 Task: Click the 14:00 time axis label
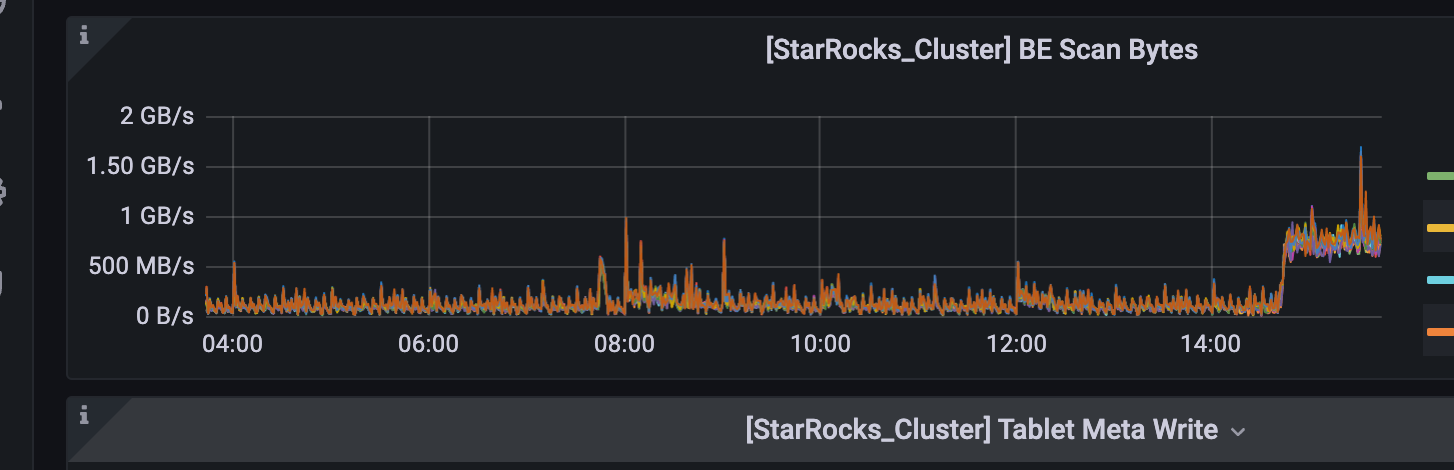1212,345
